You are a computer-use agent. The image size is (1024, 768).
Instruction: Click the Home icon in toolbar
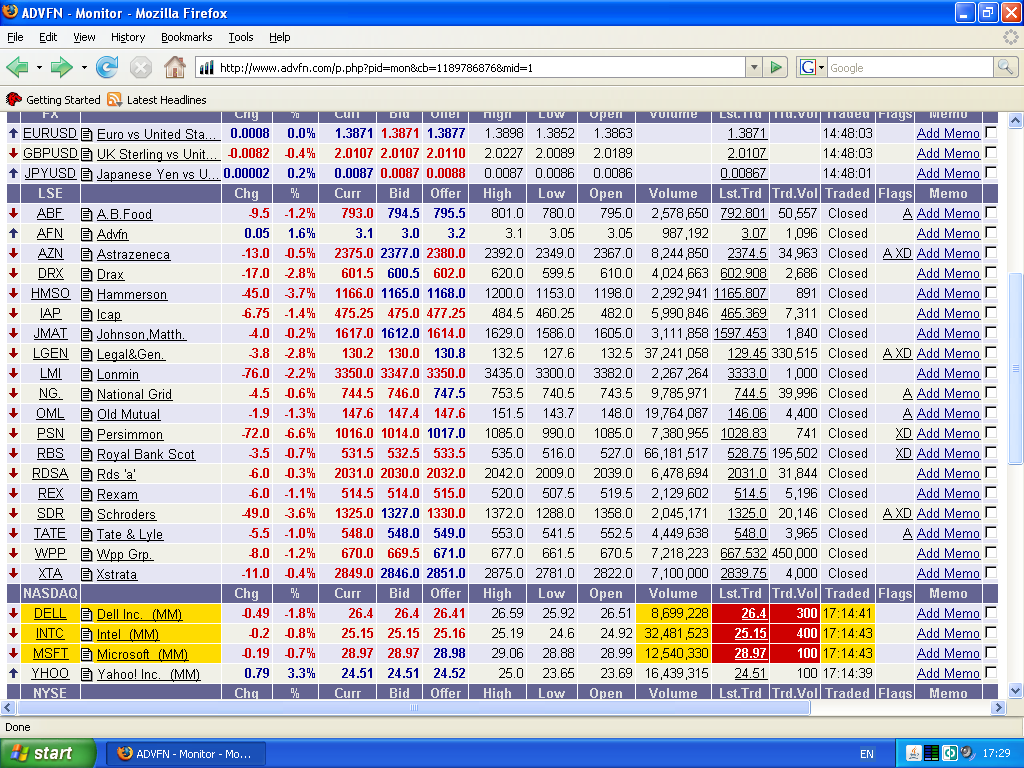(x=175, y=68)
